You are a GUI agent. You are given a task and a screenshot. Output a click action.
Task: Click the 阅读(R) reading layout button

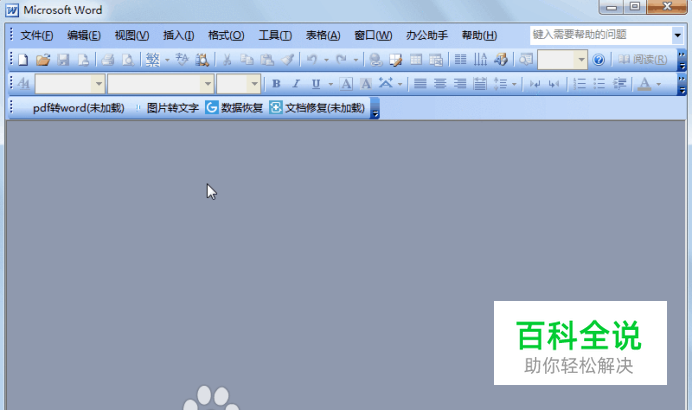pyautogui.click(x=642, y=60)
